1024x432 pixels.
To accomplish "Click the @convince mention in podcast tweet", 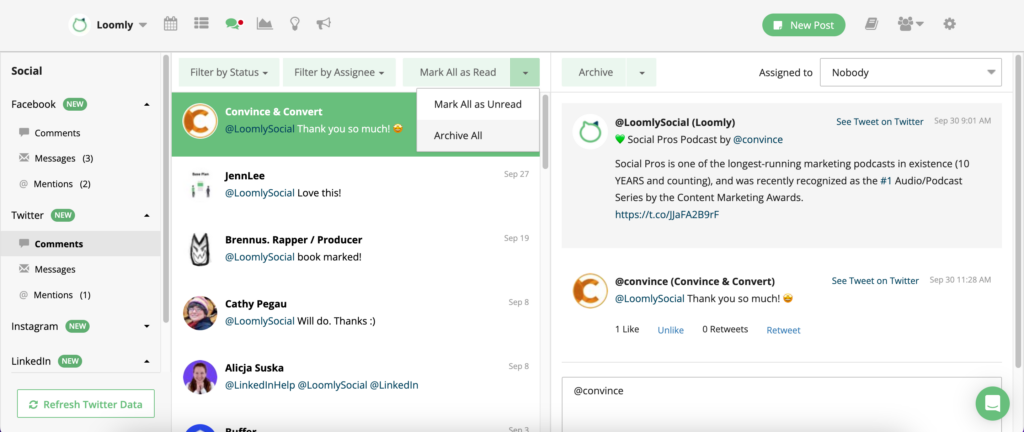I will pos(758,140).
